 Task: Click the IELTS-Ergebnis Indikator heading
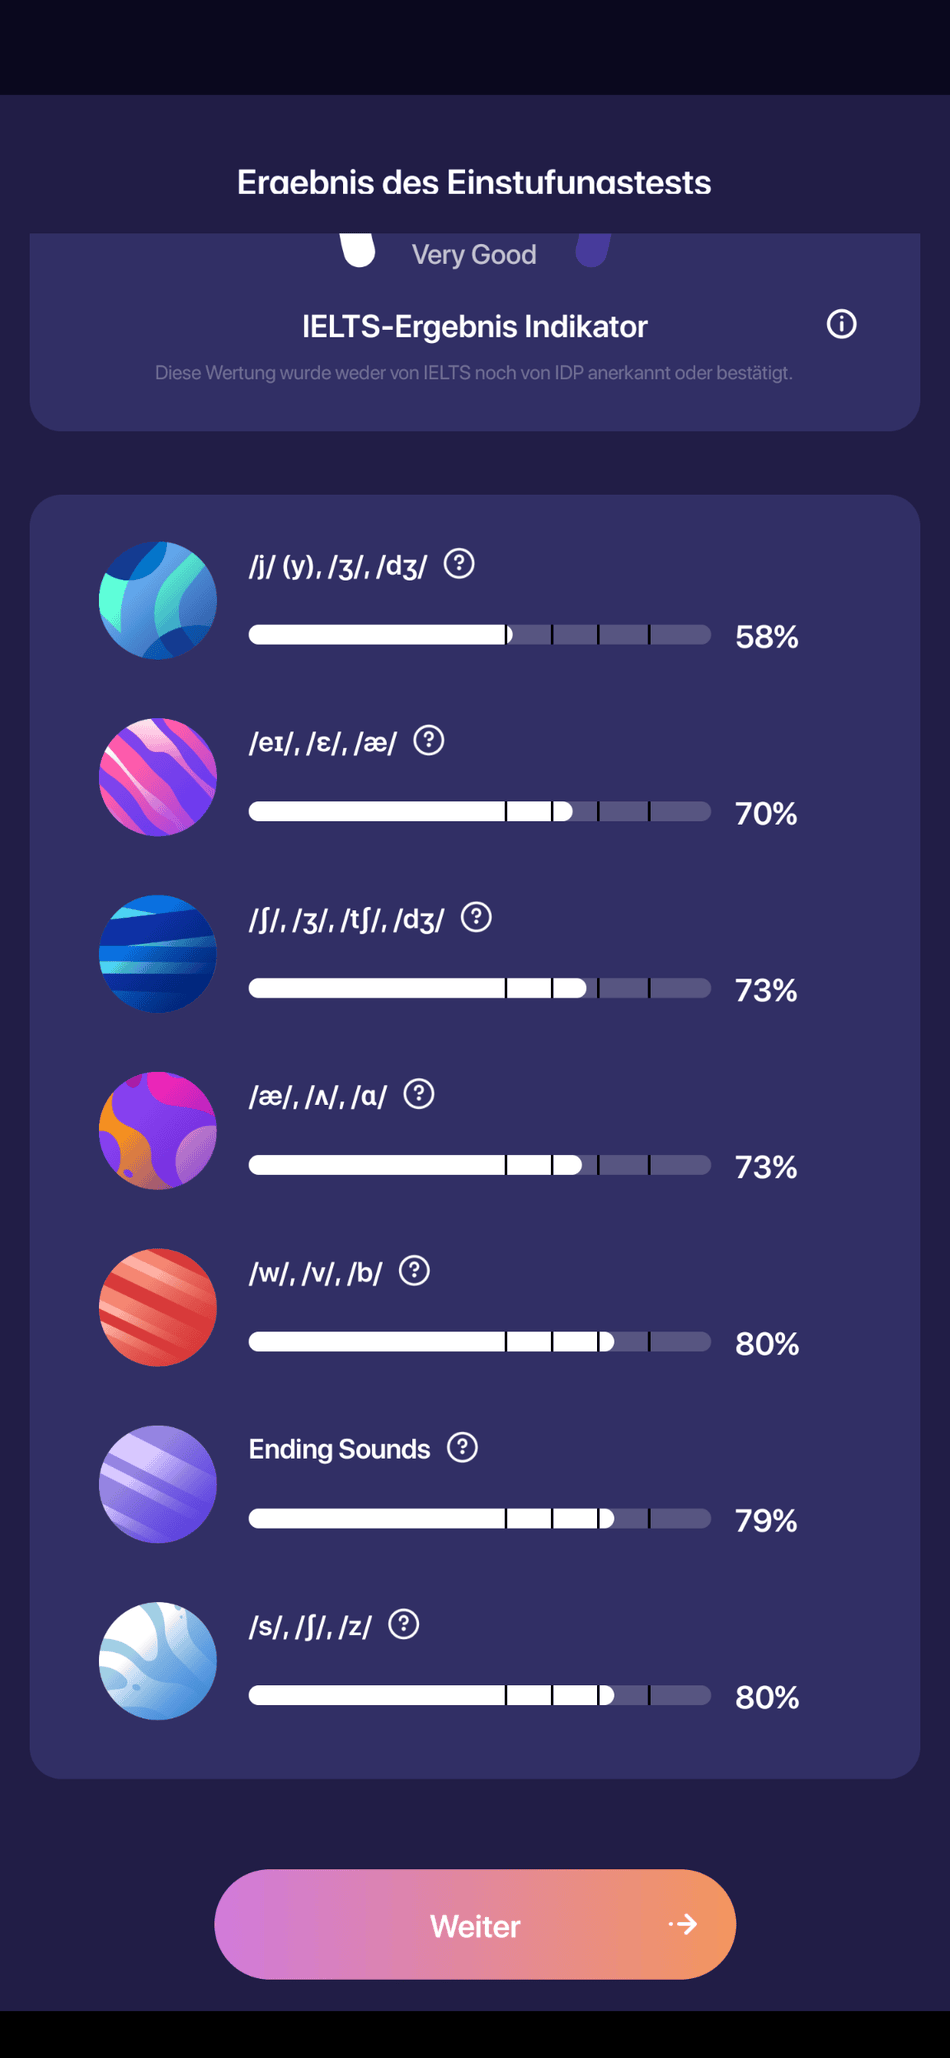pos(474,326)
